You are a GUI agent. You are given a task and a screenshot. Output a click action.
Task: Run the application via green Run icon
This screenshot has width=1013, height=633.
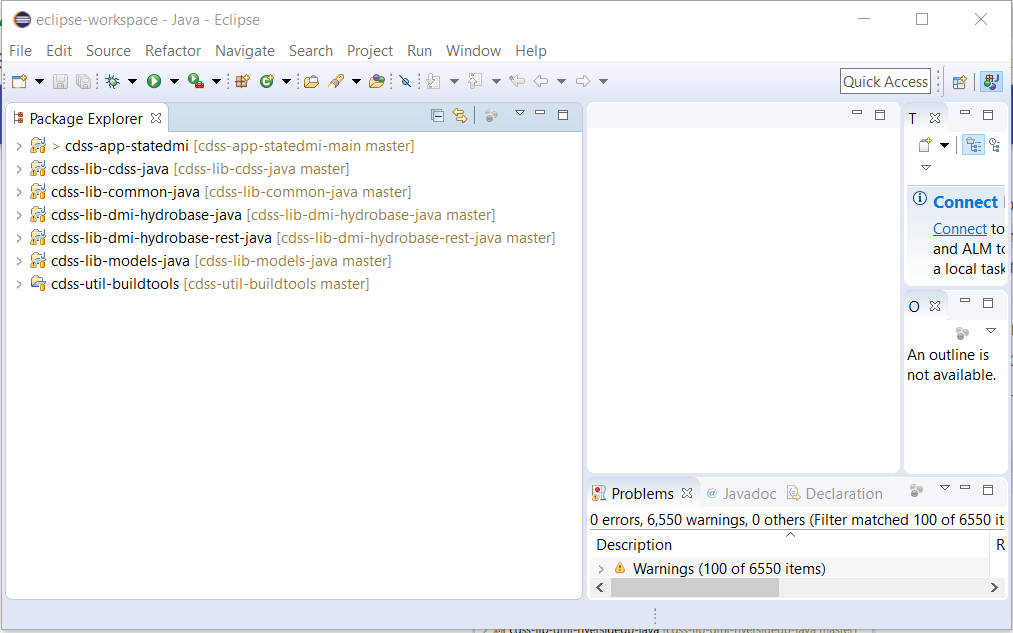point(155,81)
